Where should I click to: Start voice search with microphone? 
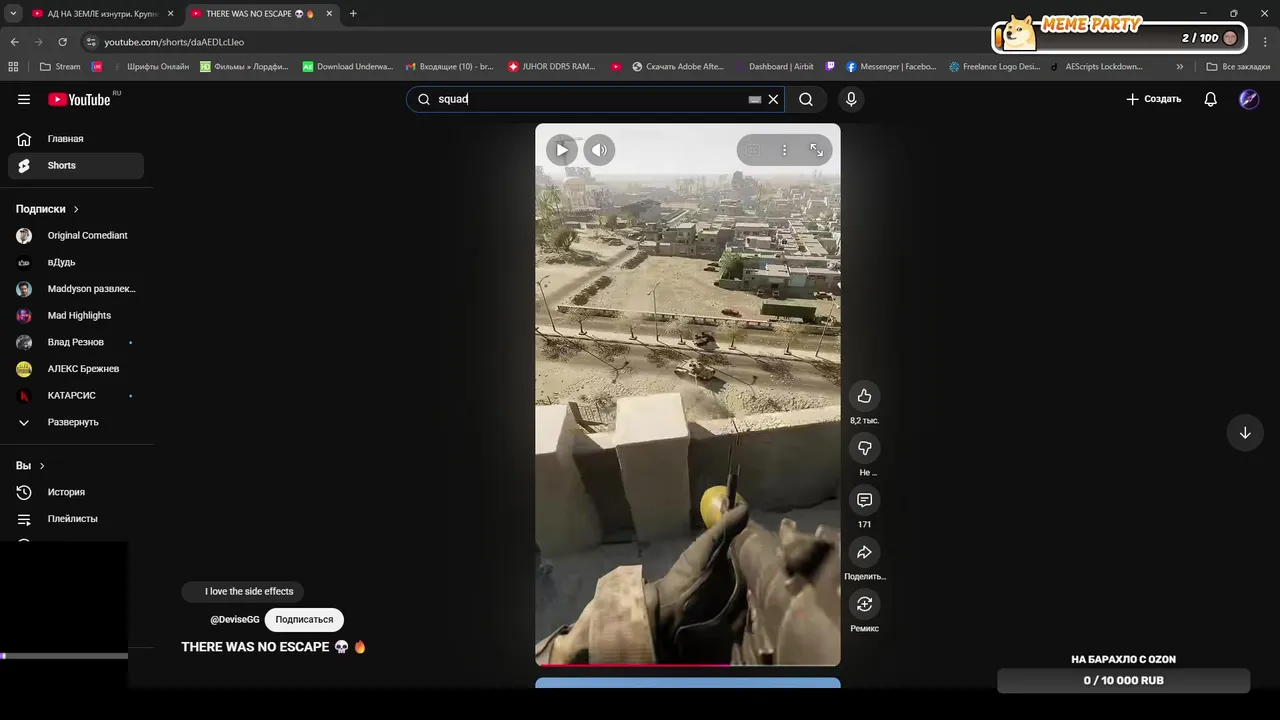pyautogui.click(x=851, y=99)
